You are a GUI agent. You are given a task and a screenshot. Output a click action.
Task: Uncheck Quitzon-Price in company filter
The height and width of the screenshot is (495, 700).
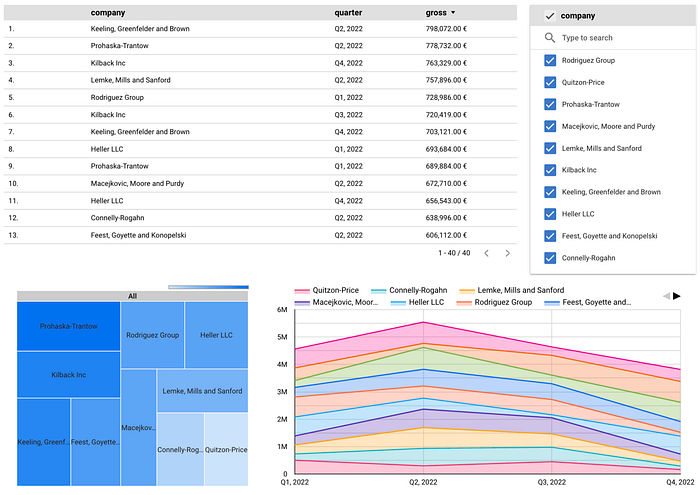coord(550,82)
